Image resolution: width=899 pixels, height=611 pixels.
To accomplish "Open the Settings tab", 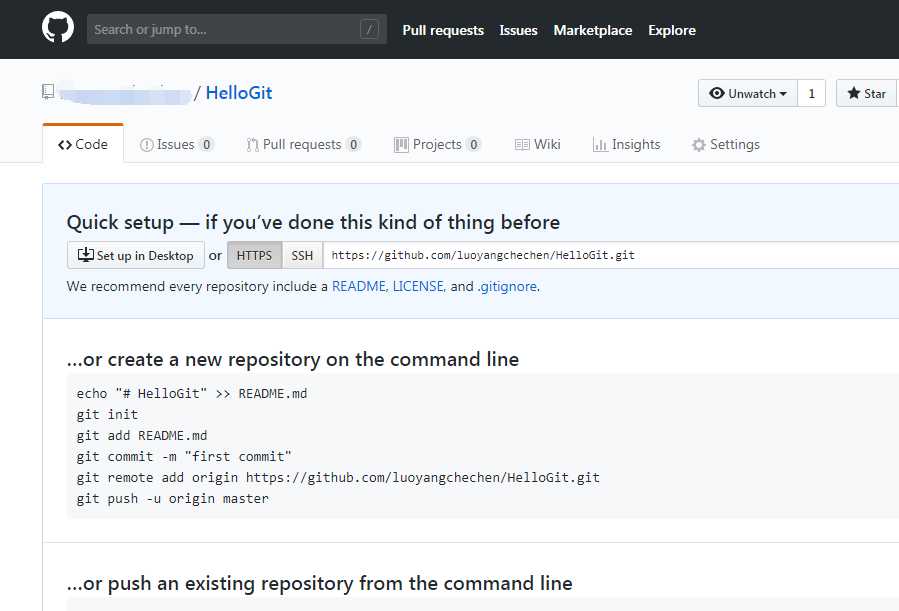I will coord(725,144).
